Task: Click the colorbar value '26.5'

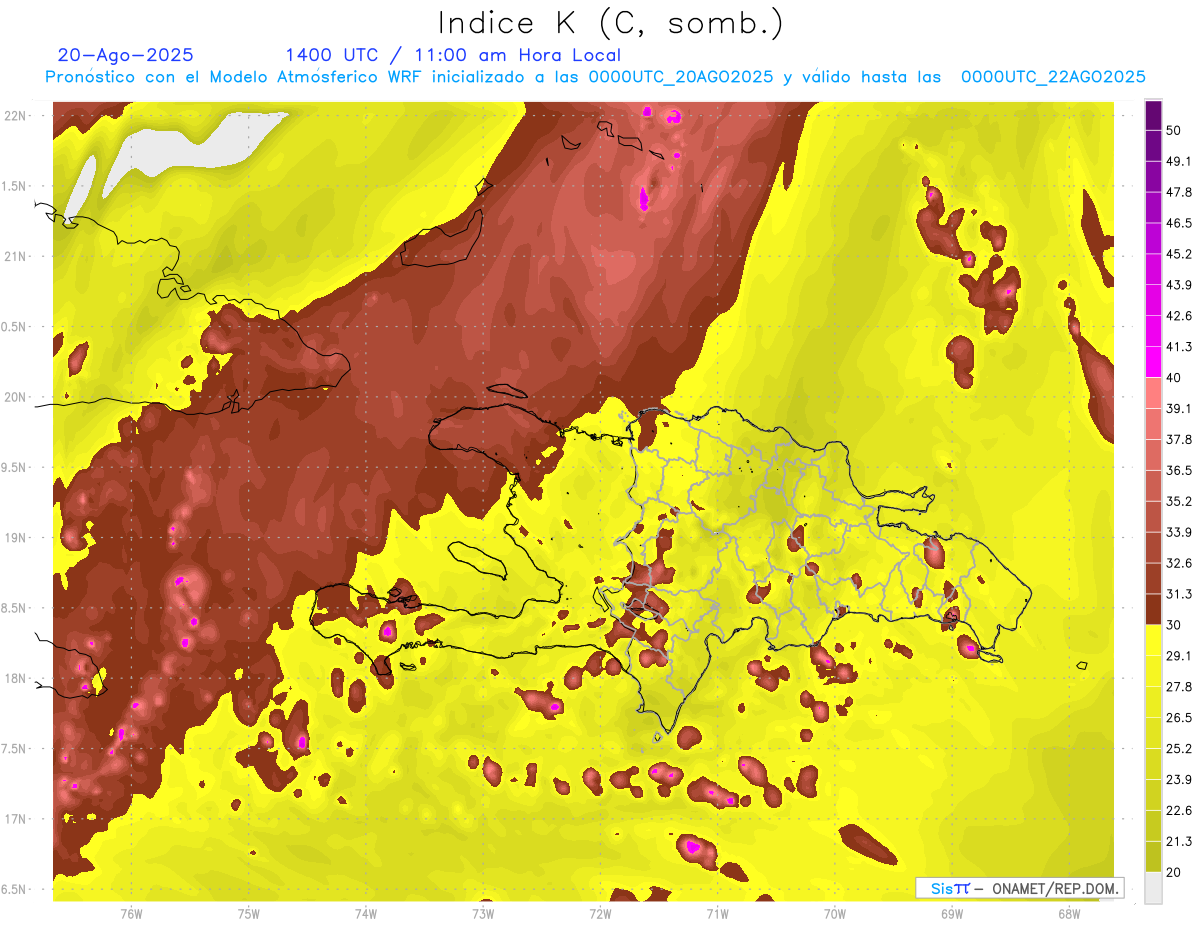Action: 1178,718
